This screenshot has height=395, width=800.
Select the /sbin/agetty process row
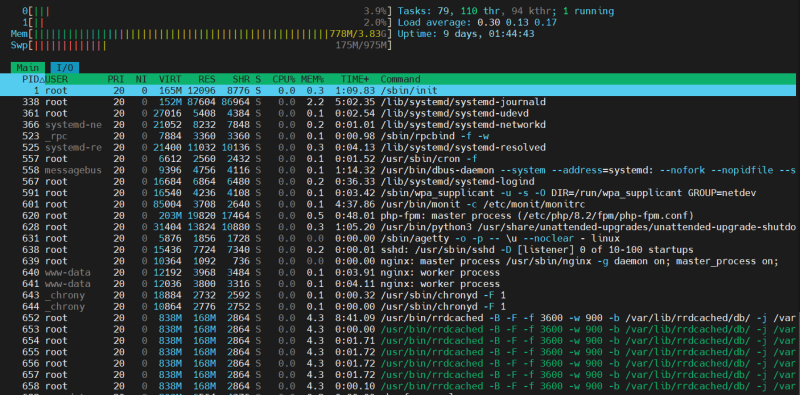(398, 238)
